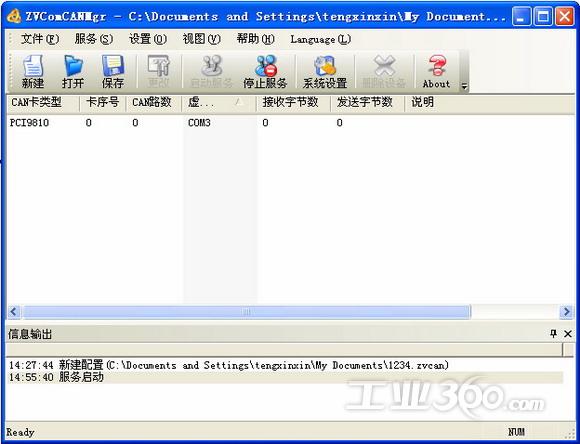Click the CAN卡类型 column header
580x444 pixels.
[x=43, y=103]
